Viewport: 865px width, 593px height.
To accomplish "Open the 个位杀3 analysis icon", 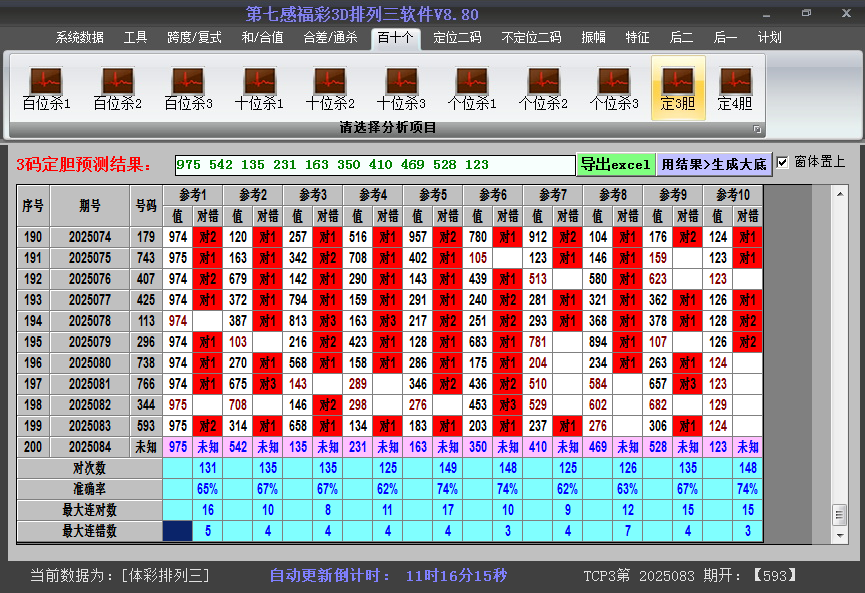I will [x=614, y=88].
